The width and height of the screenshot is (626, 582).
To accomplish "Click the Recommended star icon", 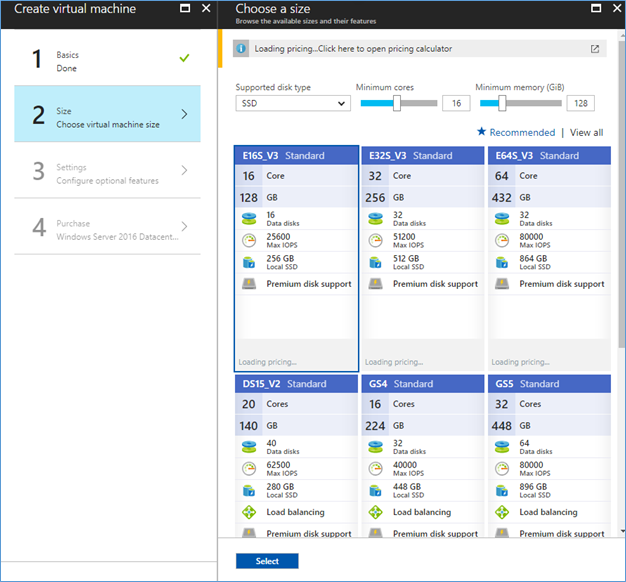I will point(481,131).
